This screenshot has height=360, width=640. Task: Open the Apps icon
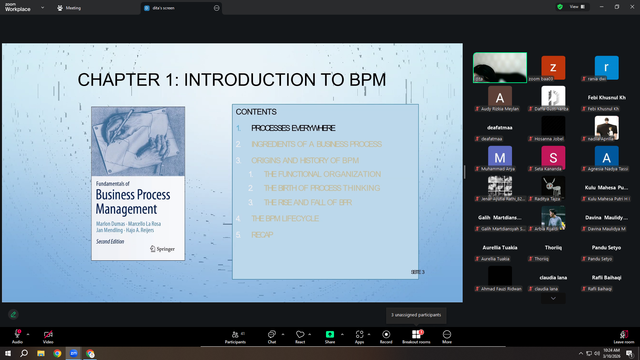(359, 334)
